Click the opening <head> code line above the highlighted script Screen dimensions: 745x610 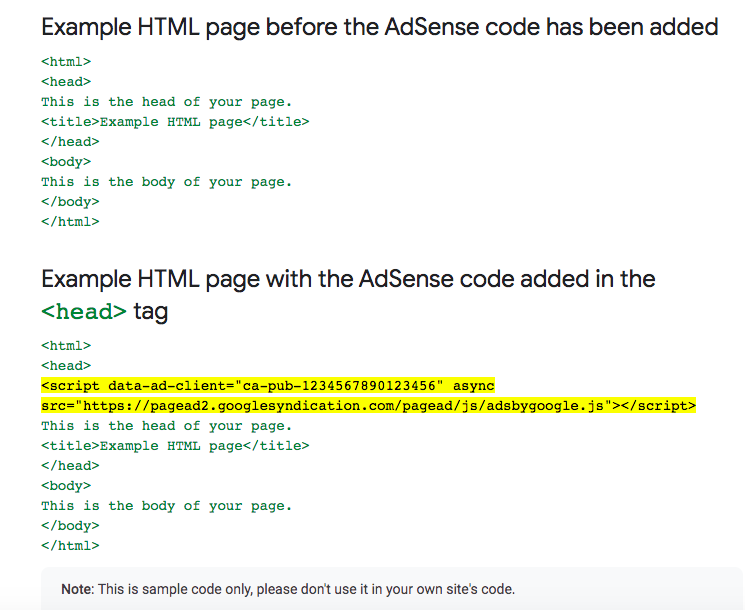point(66,365)
